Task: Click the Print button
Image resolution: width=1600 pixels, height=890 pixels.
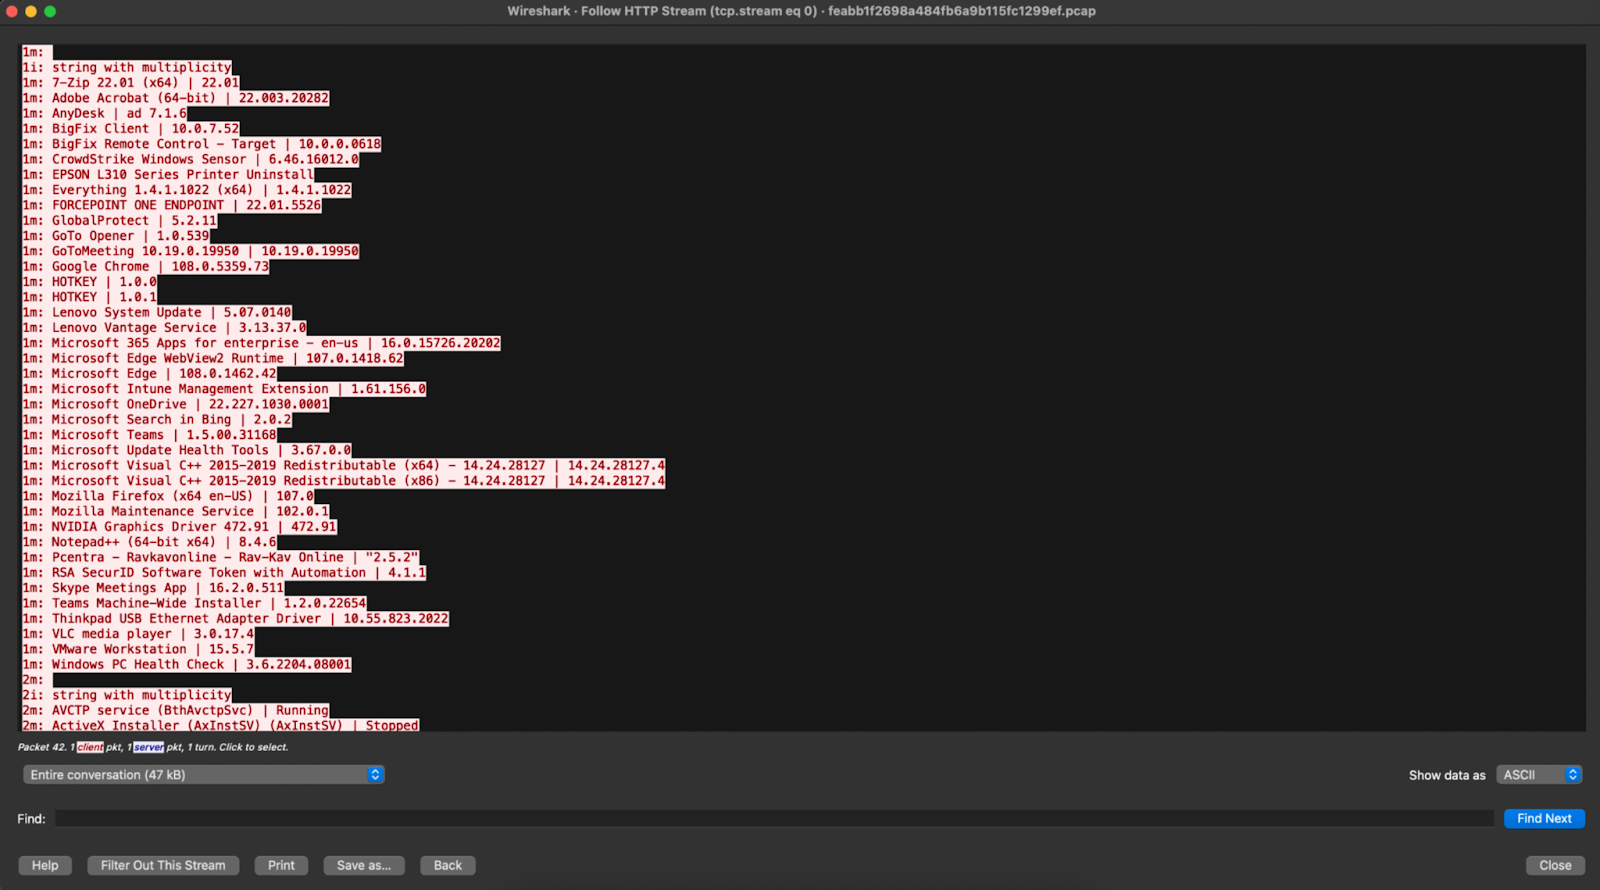Action: pos(281,866)
